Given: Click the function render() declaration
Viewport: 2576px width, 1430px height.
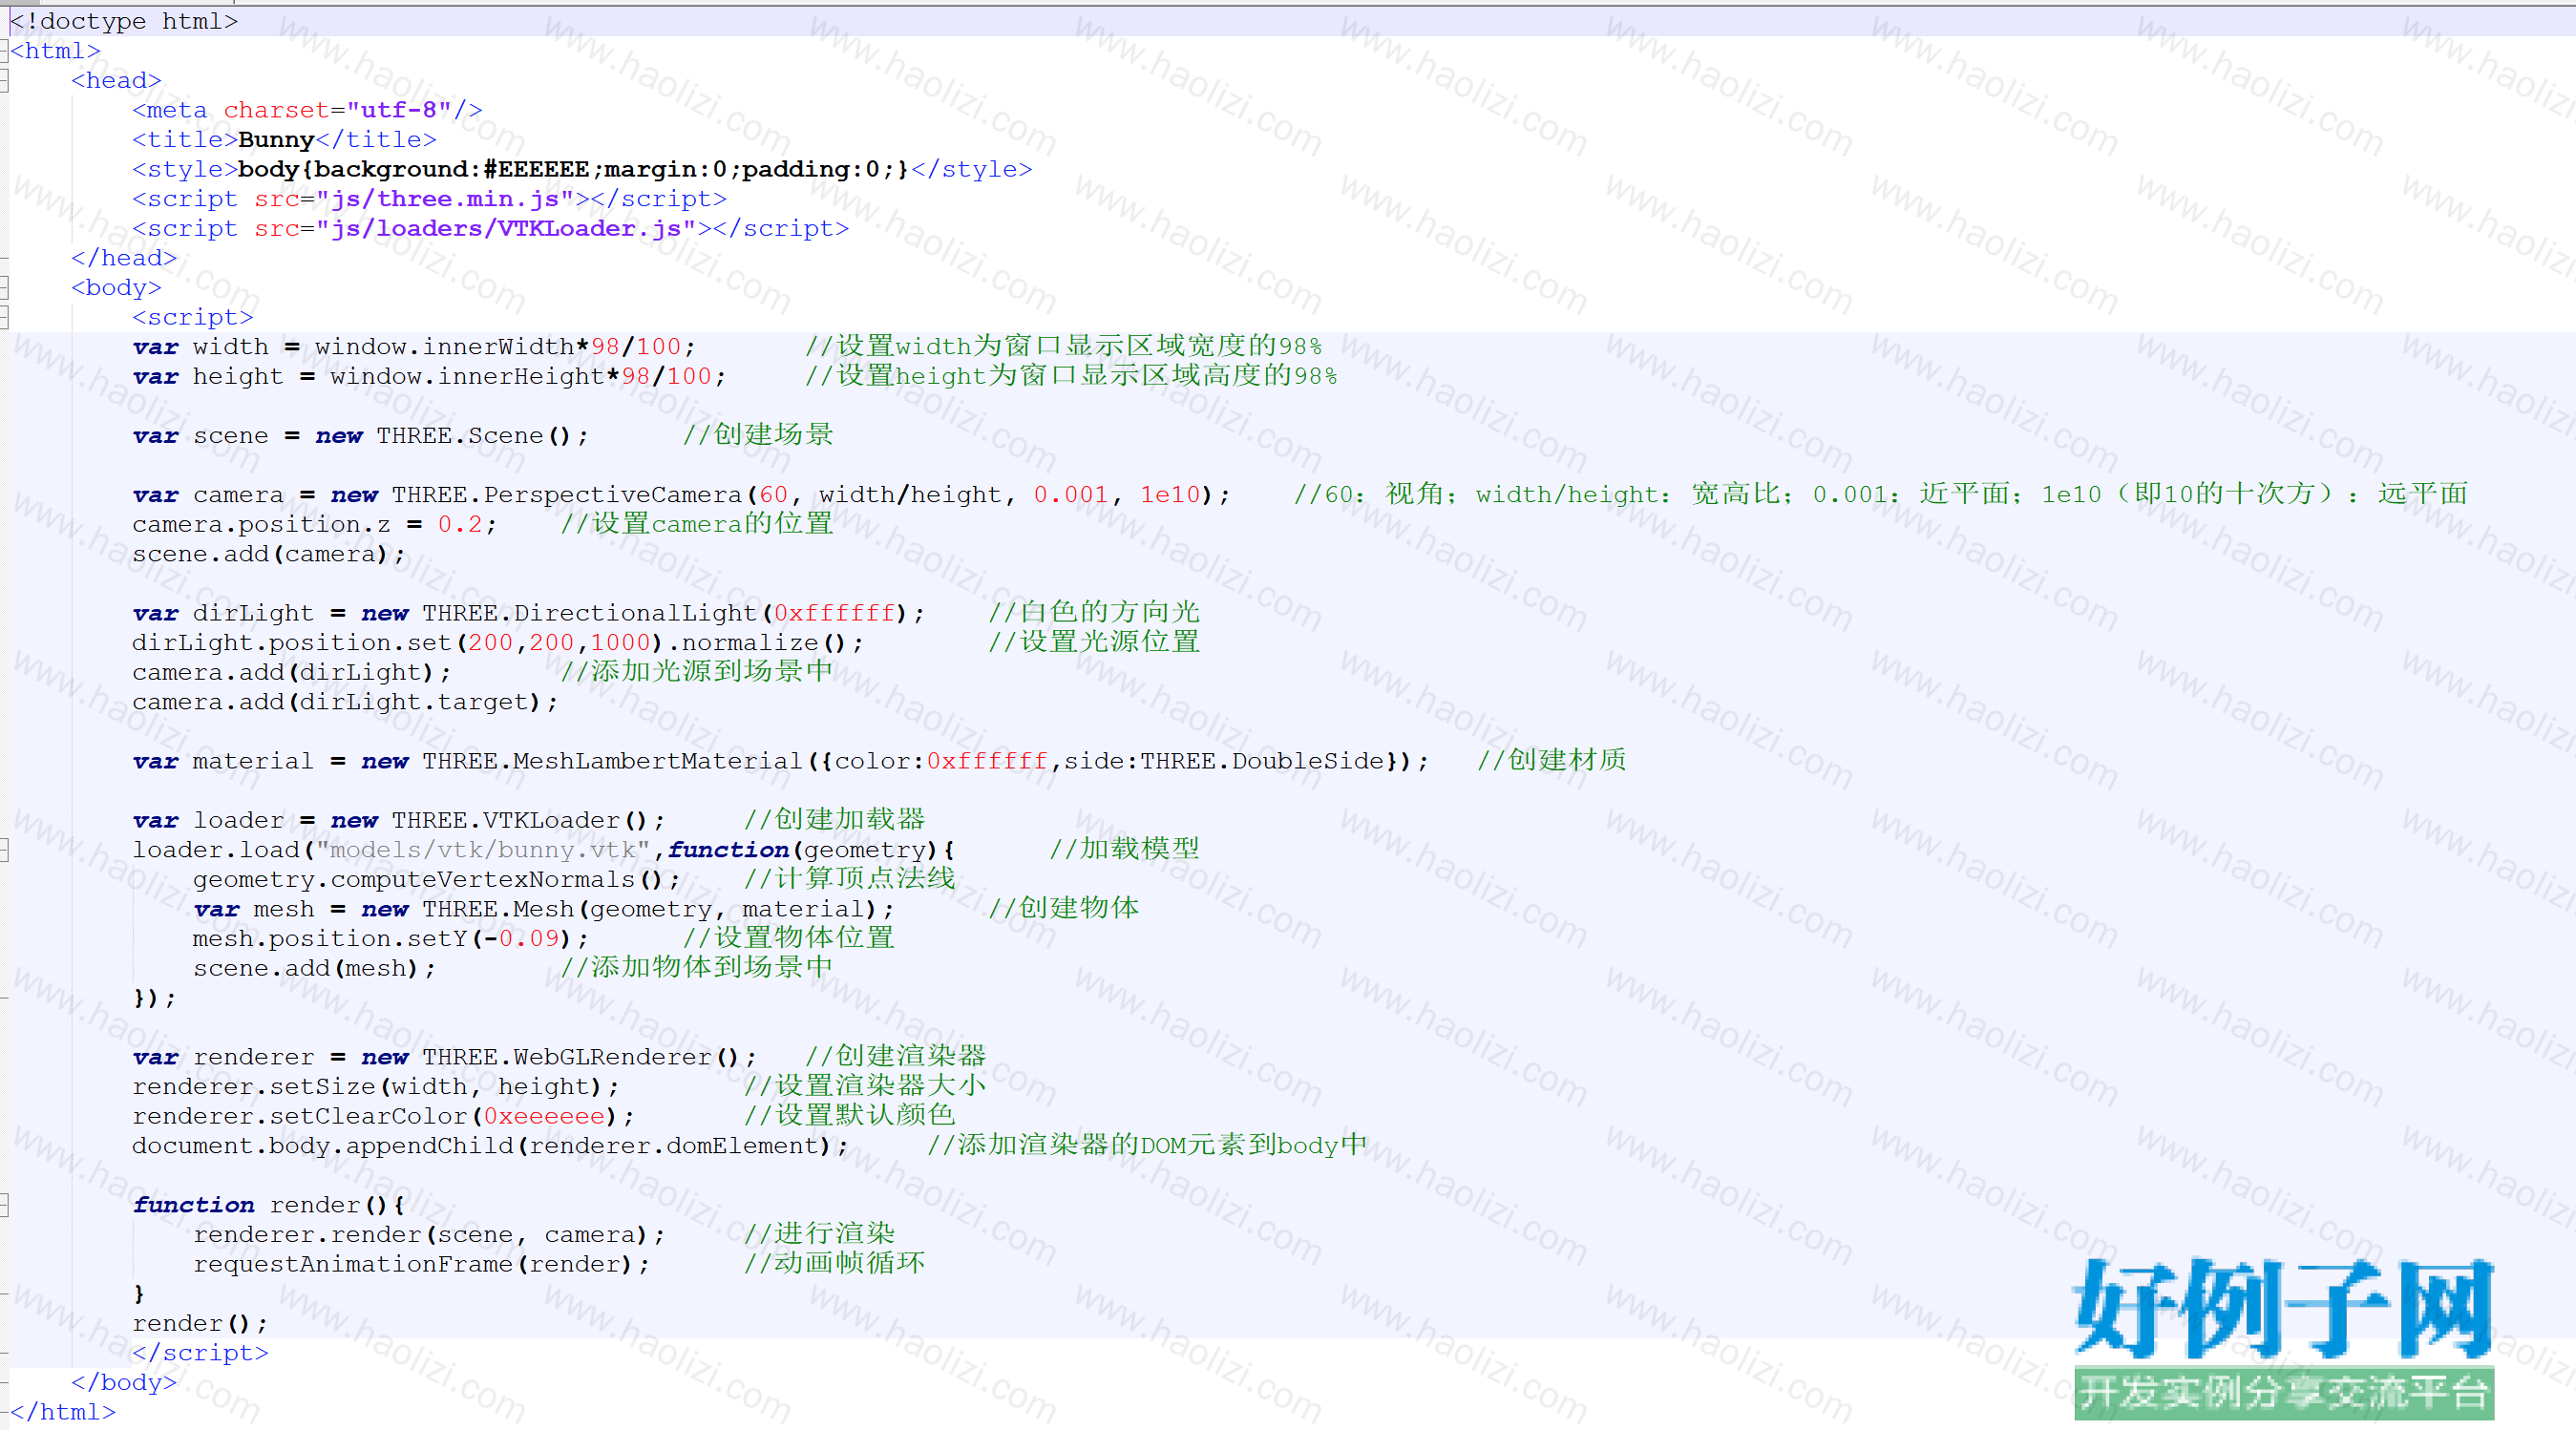Looking at the screenshot, I should tap(269, 1205).
